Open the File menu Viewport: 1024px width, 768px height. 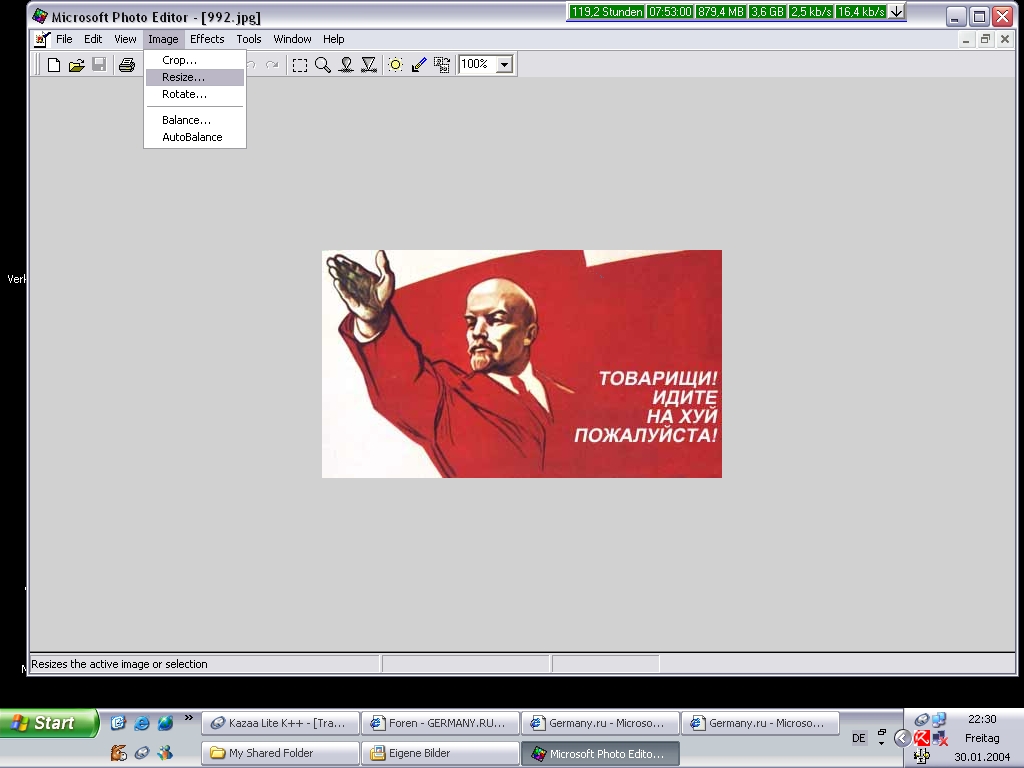click(64, 39)
